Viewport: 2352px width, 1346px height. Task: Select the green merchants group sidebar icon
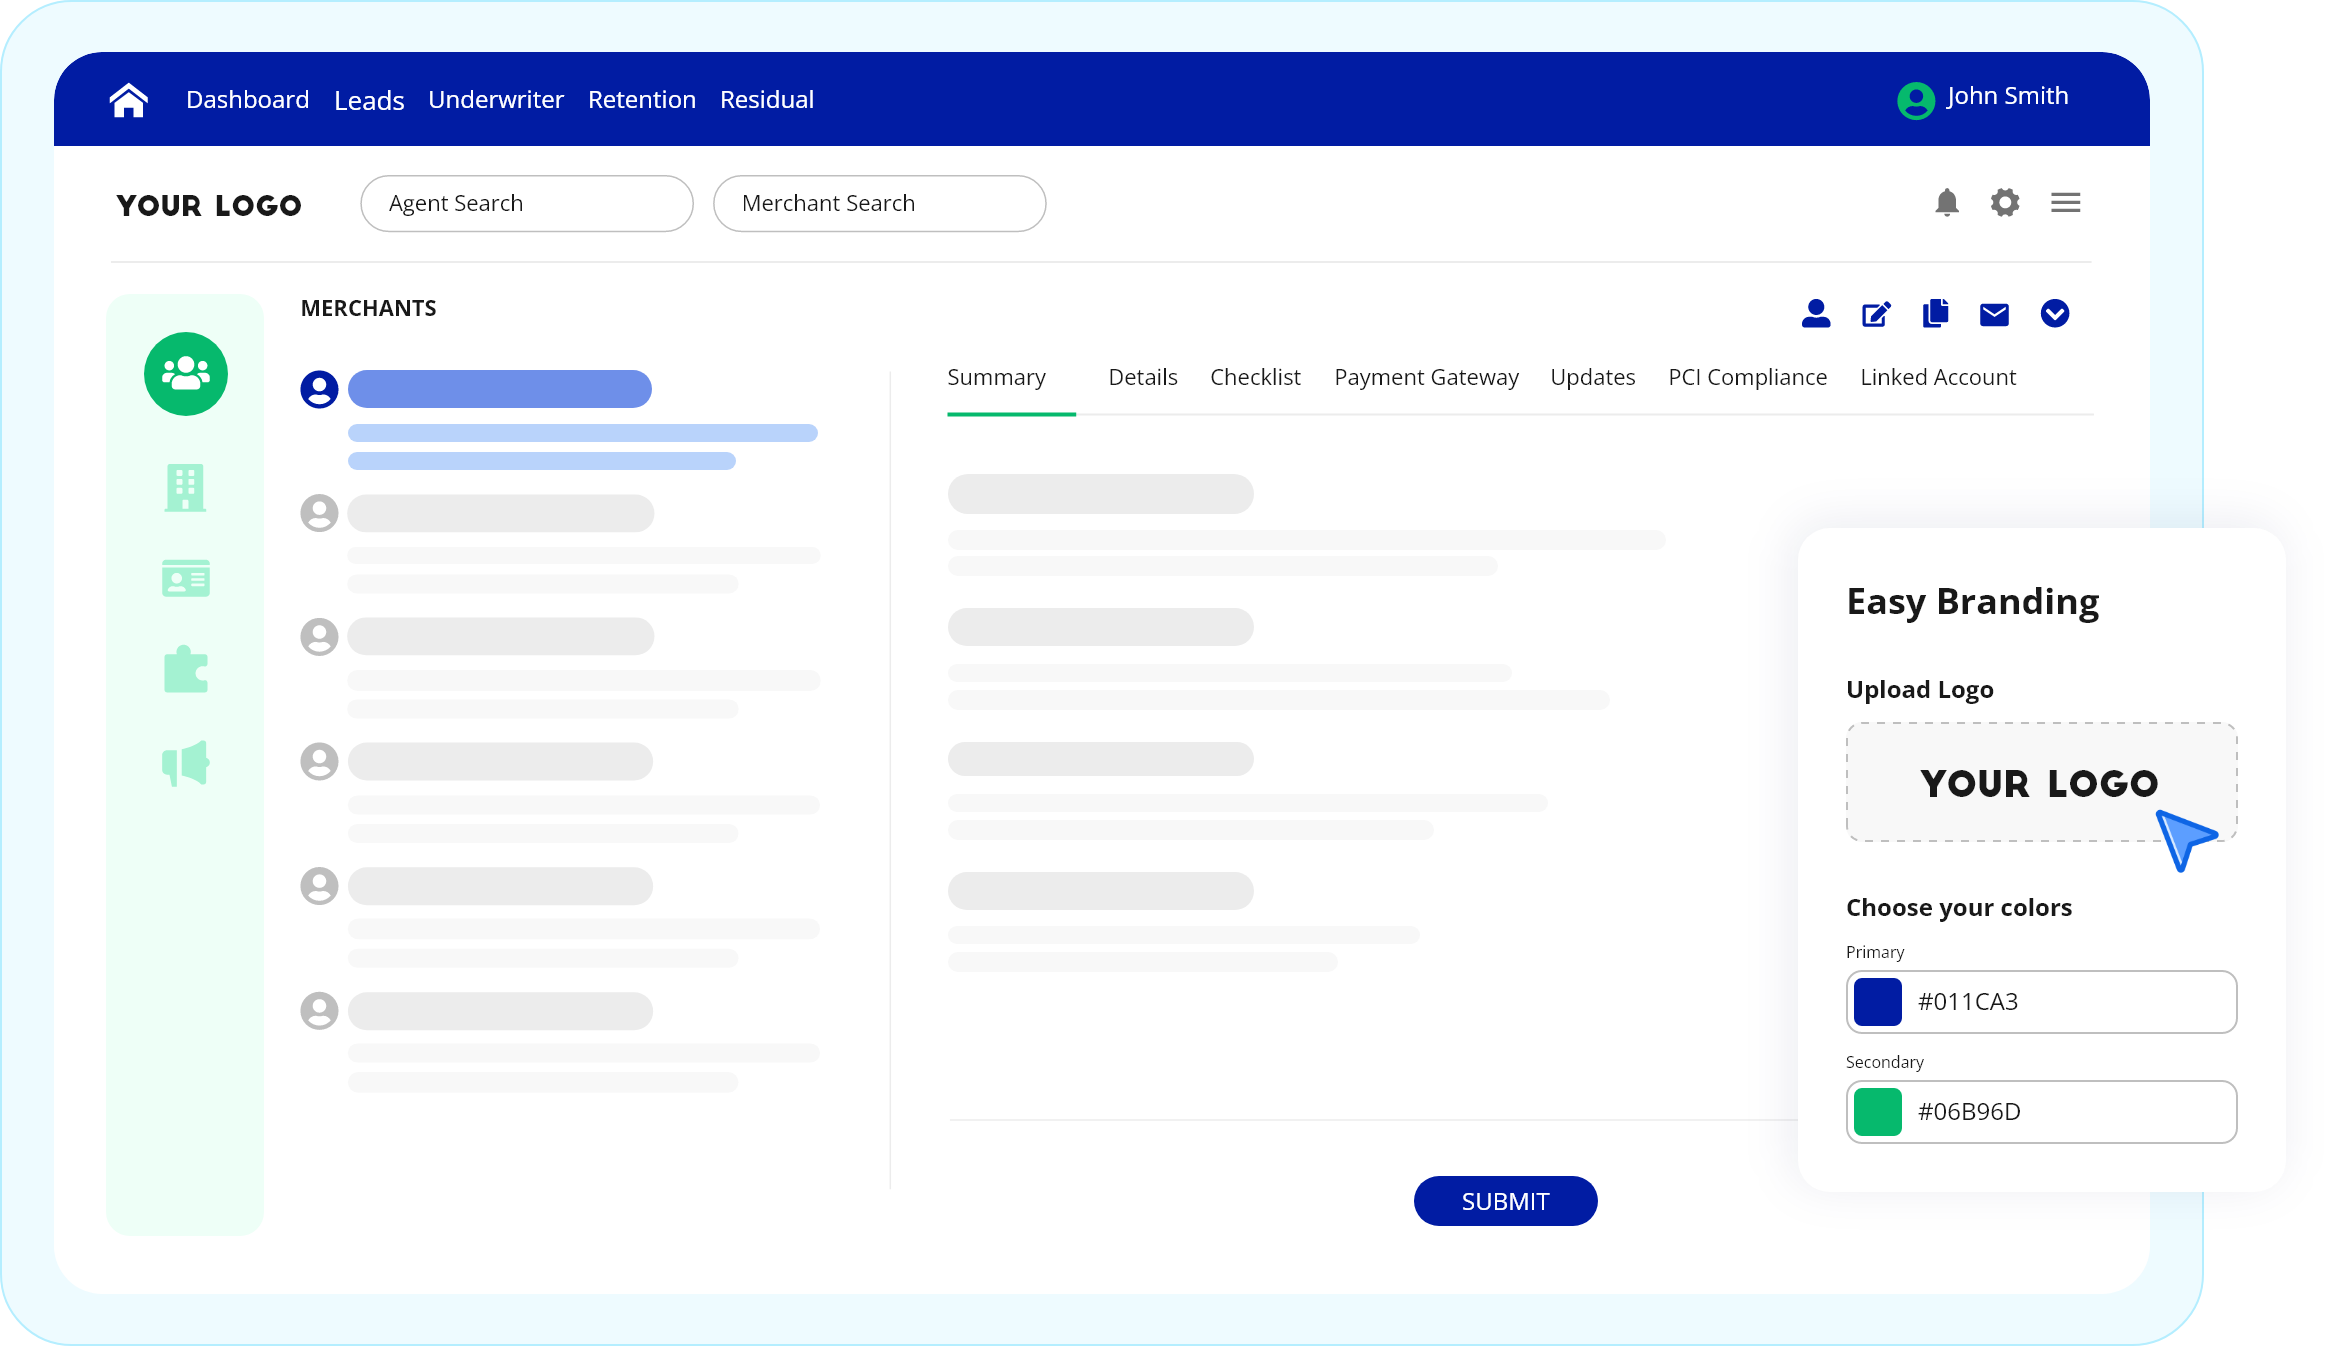(x=186, y=374)
